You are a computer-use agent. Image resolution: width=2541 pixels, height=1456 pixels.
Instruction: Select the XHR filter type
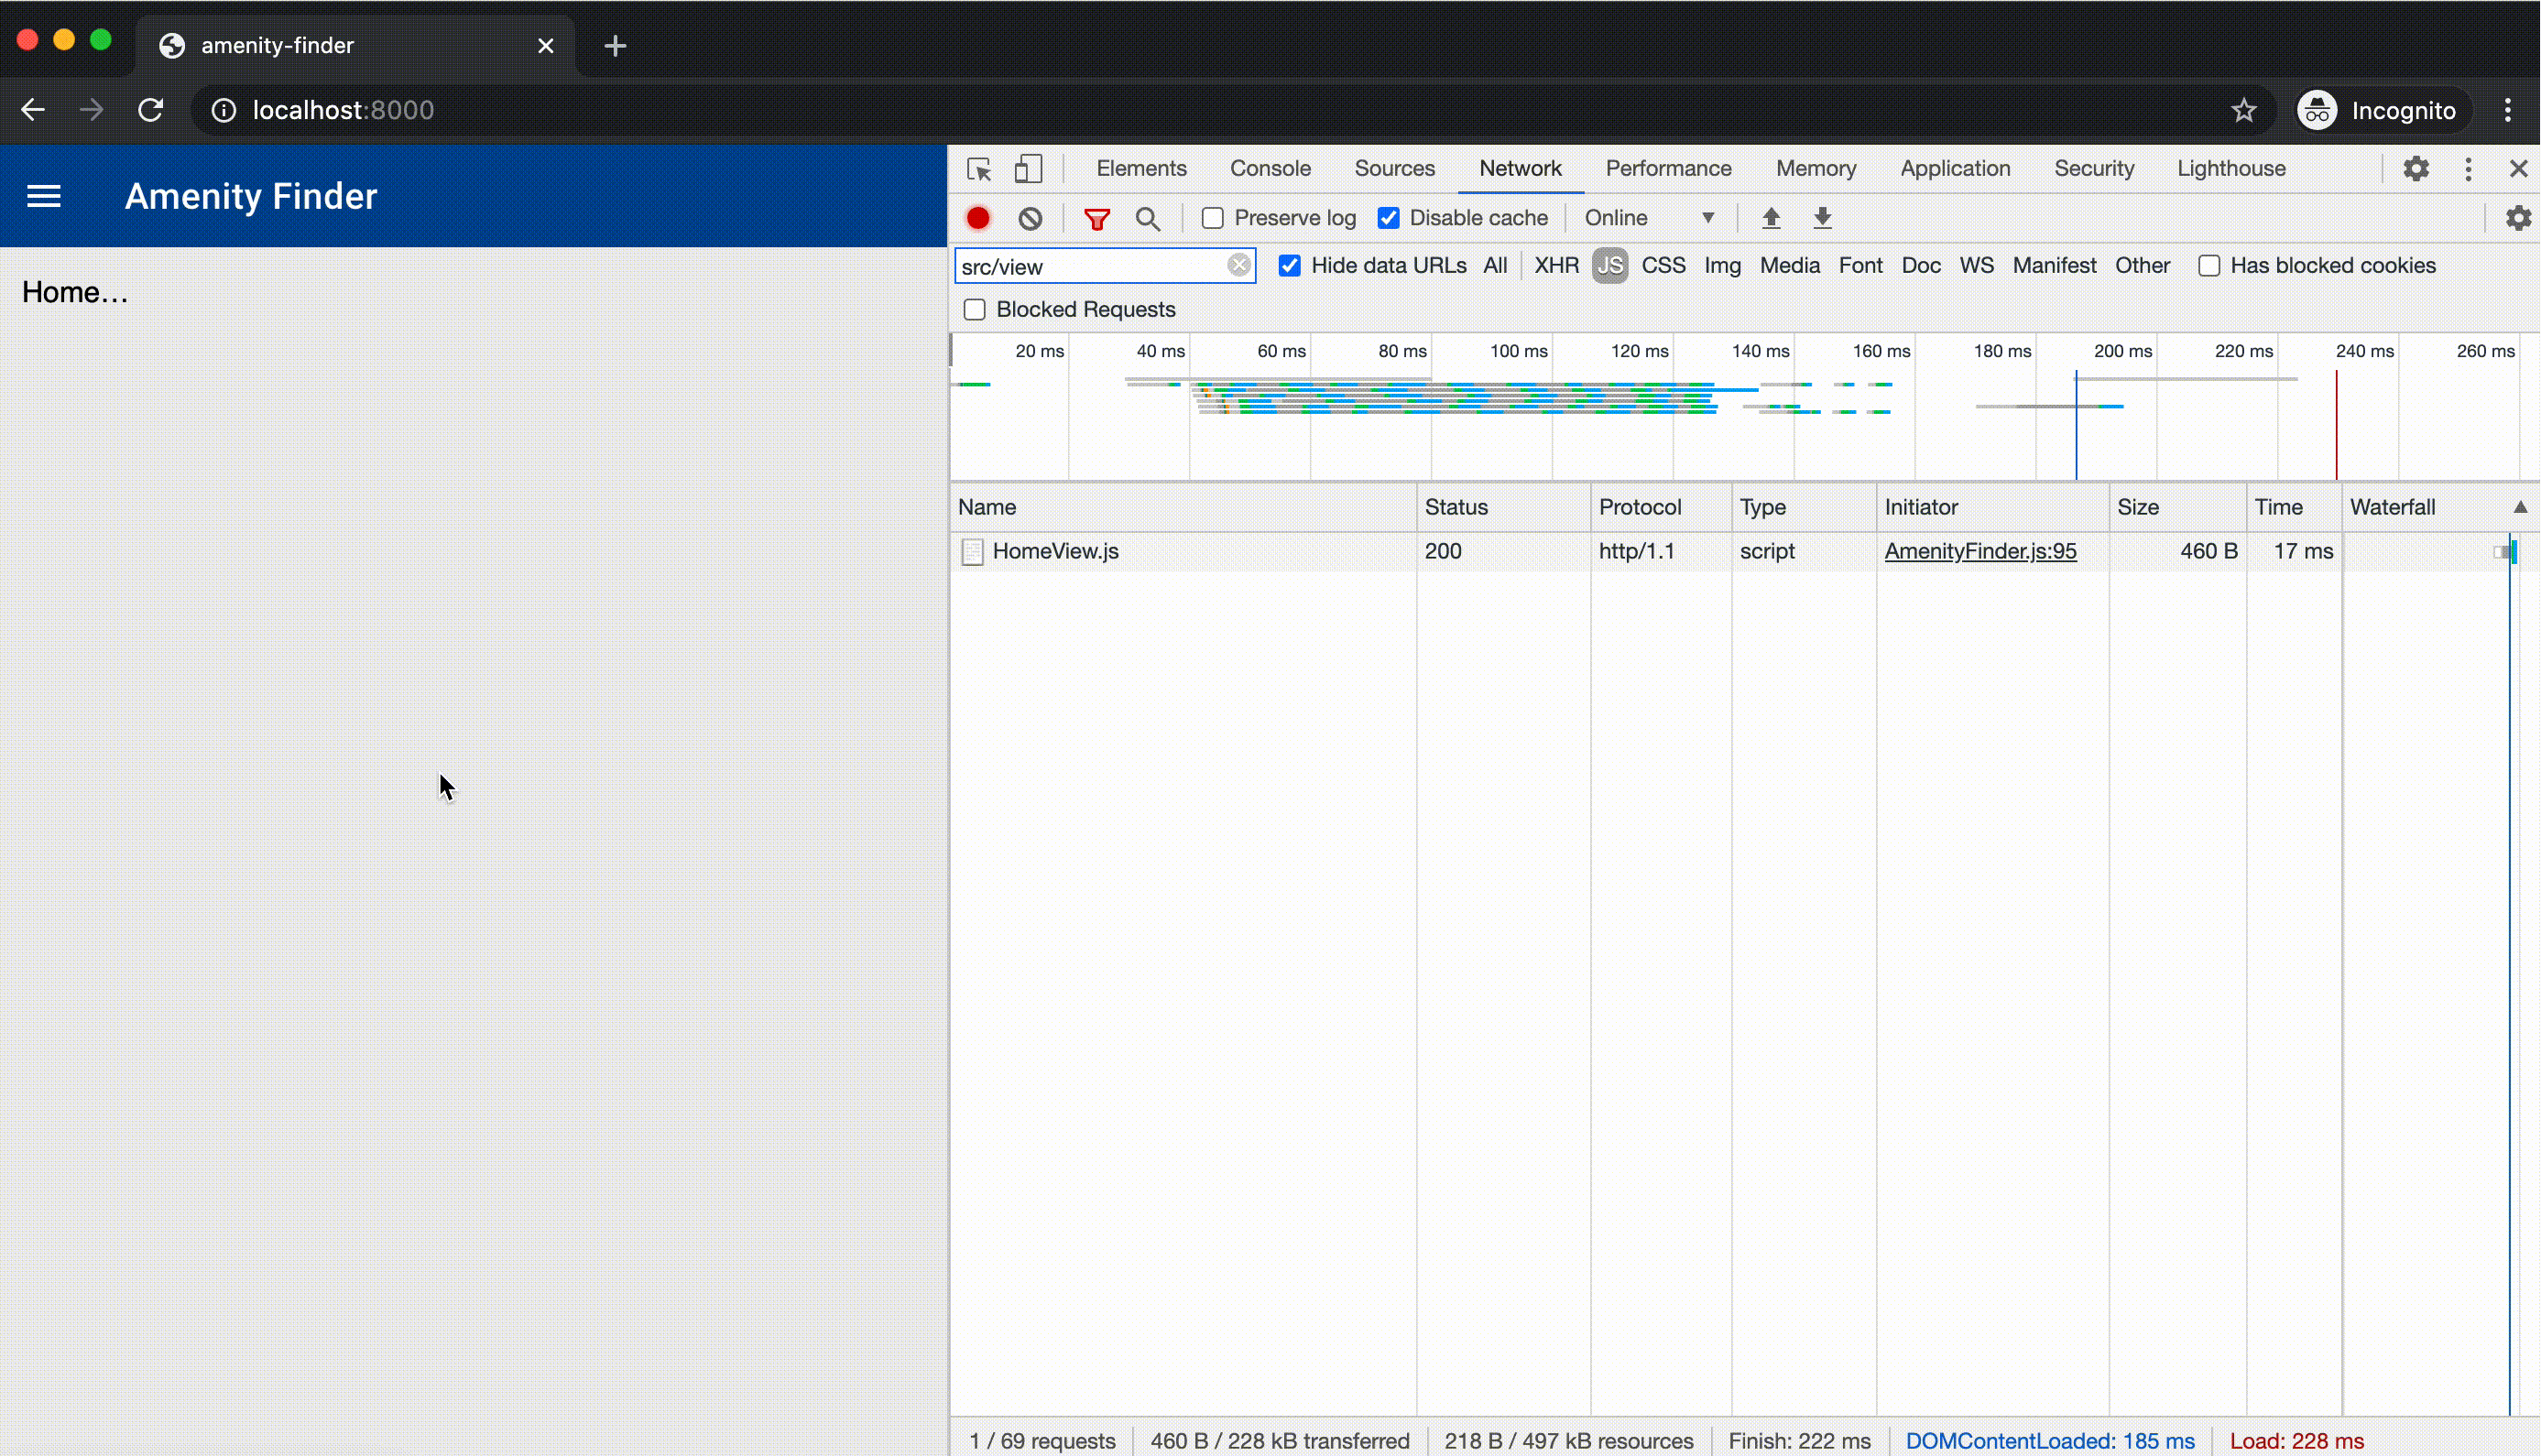[1556, 266]
